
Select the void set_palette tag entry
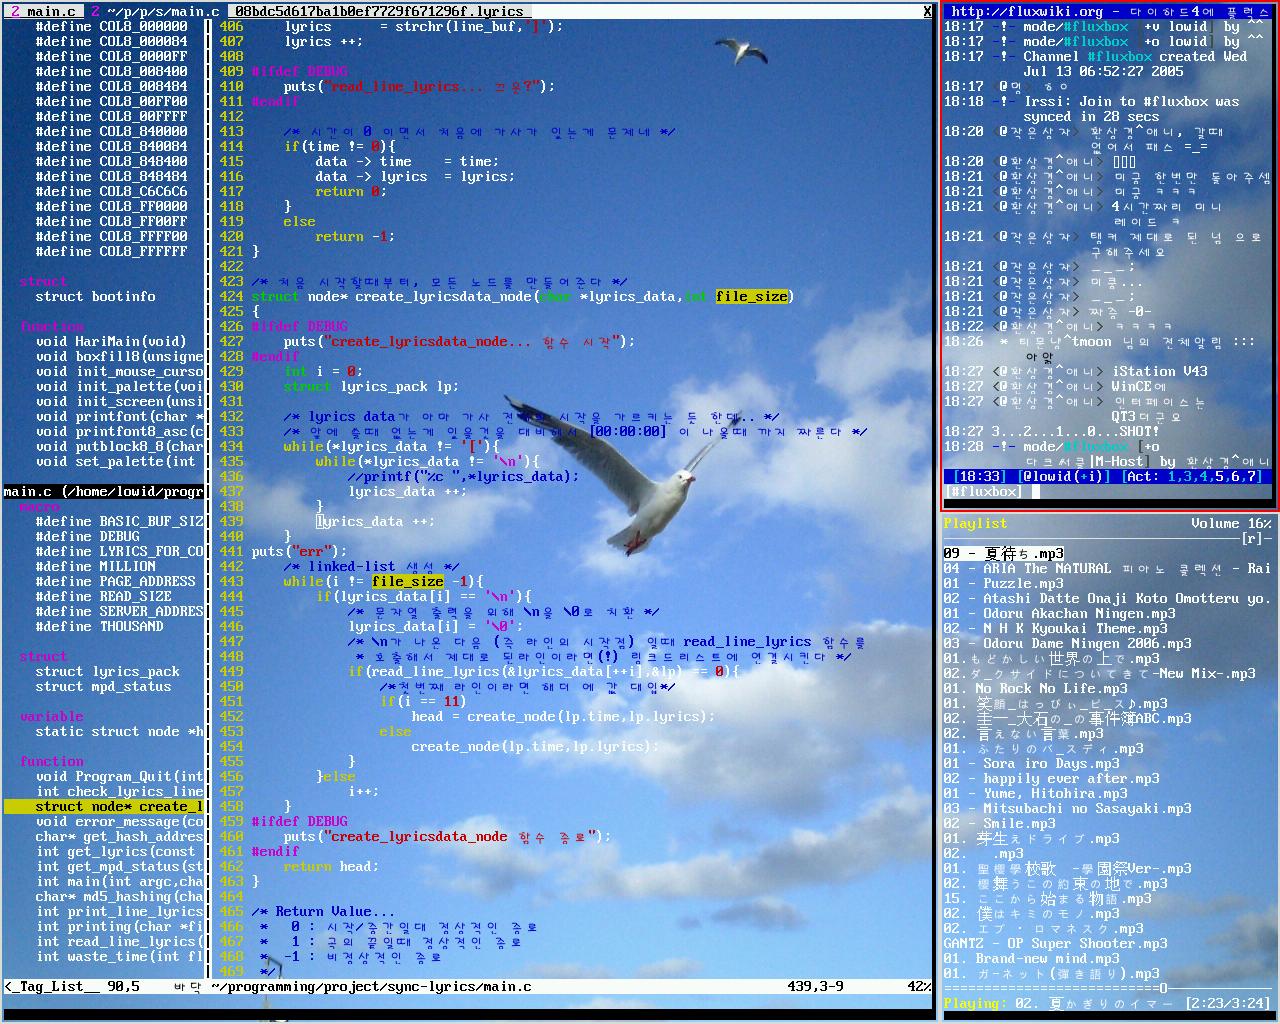coord(115,461)
